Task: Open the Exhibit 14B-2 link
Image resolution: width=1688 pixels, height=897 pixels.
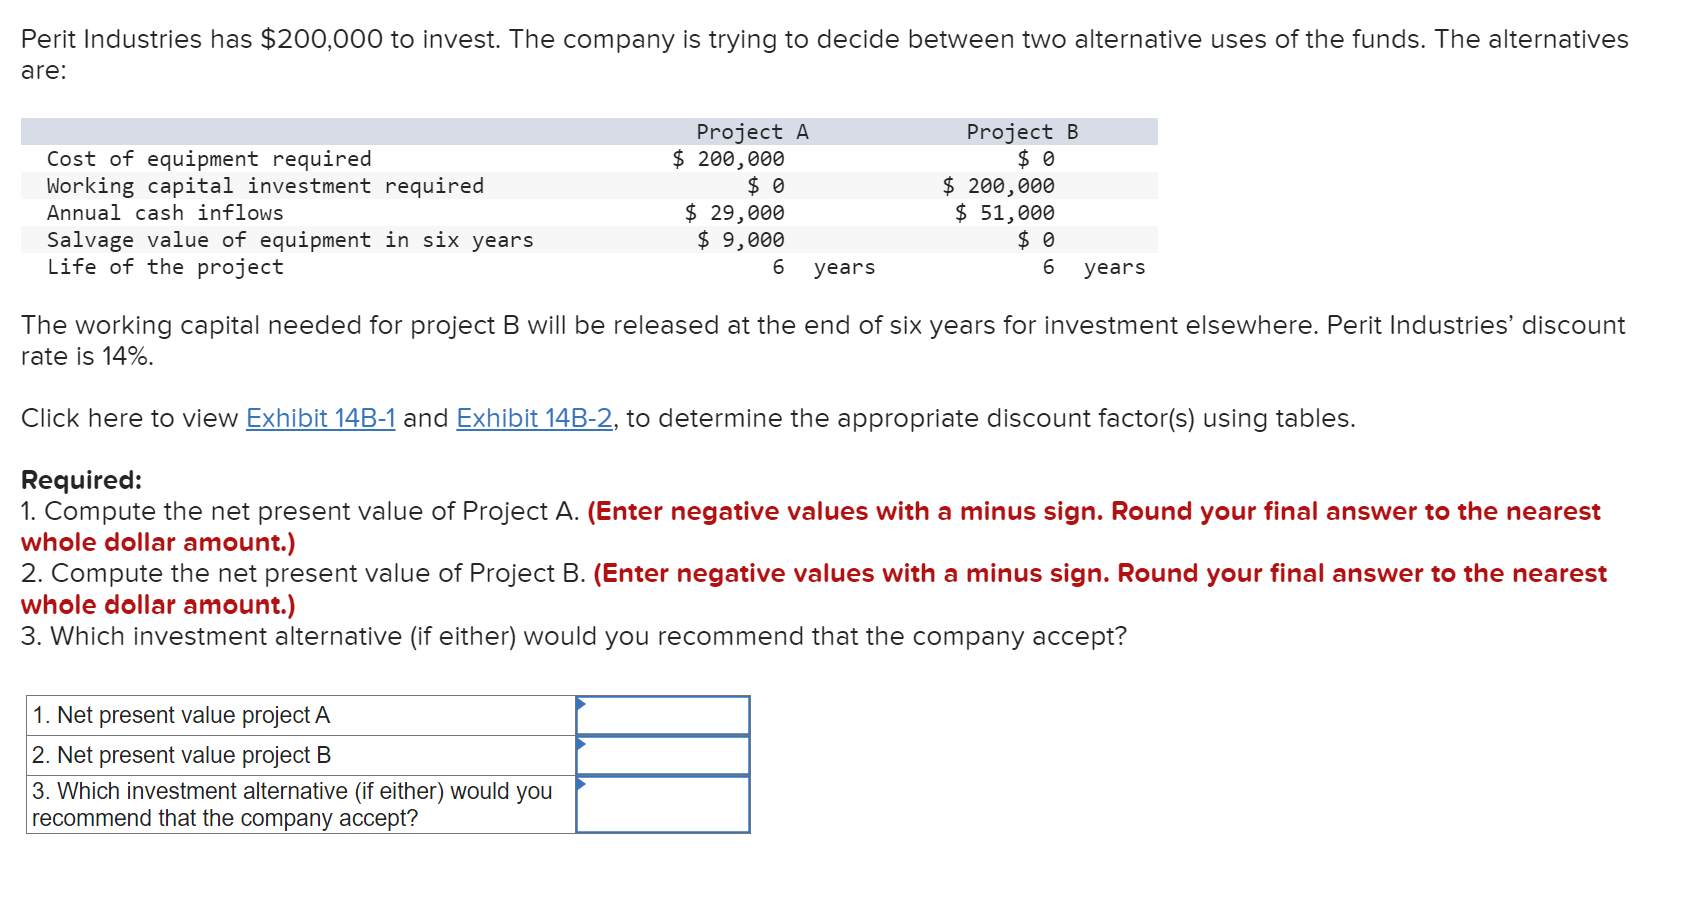Action: pos(534,418)
